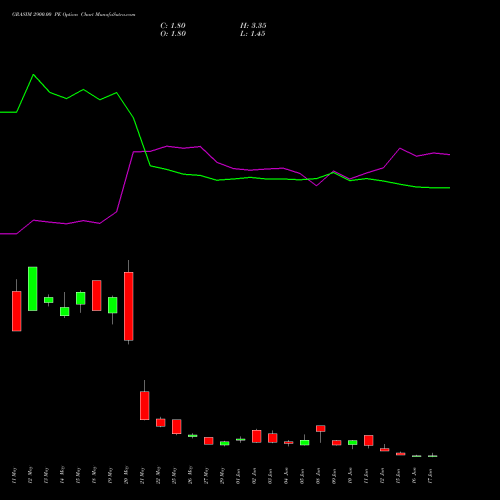Viewport: 500px width, 500px height.
Task: Select the 11 May date label
Action: pos(14,476)
